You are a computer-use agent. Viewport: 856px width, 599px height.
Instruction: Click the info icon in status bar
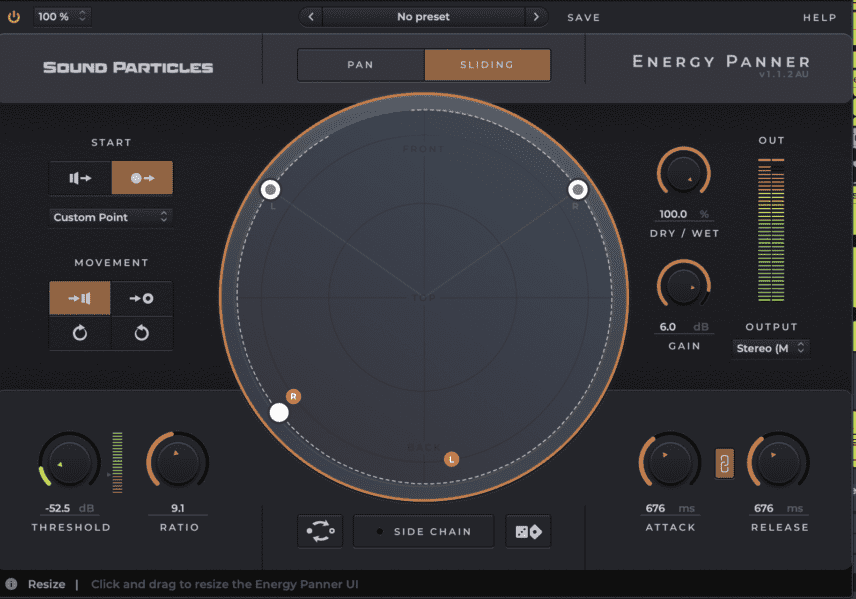click(x=11, y=584)
